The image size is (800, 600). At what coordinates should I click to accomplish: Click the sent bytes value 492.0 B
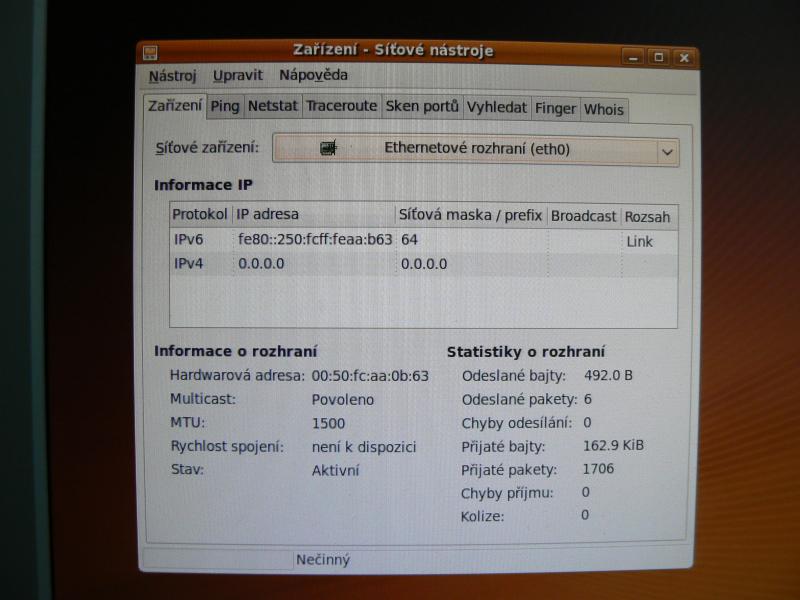[x=608, y=376]
